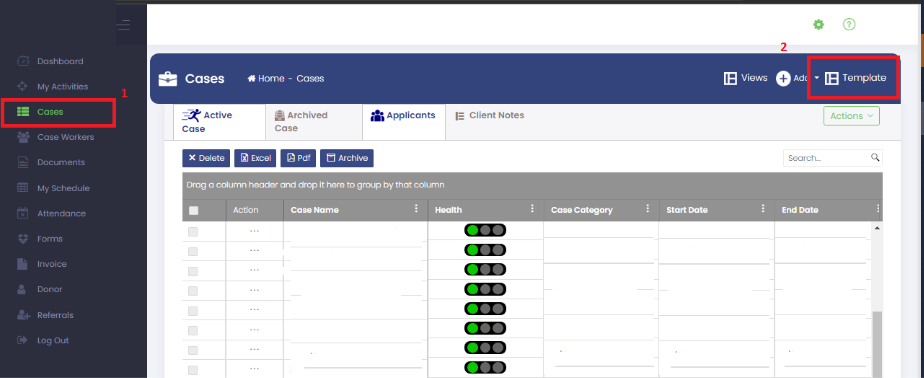Screen dimensions: 924x378
Task: Click the Invoice page icon
Action: coord(22,264)
